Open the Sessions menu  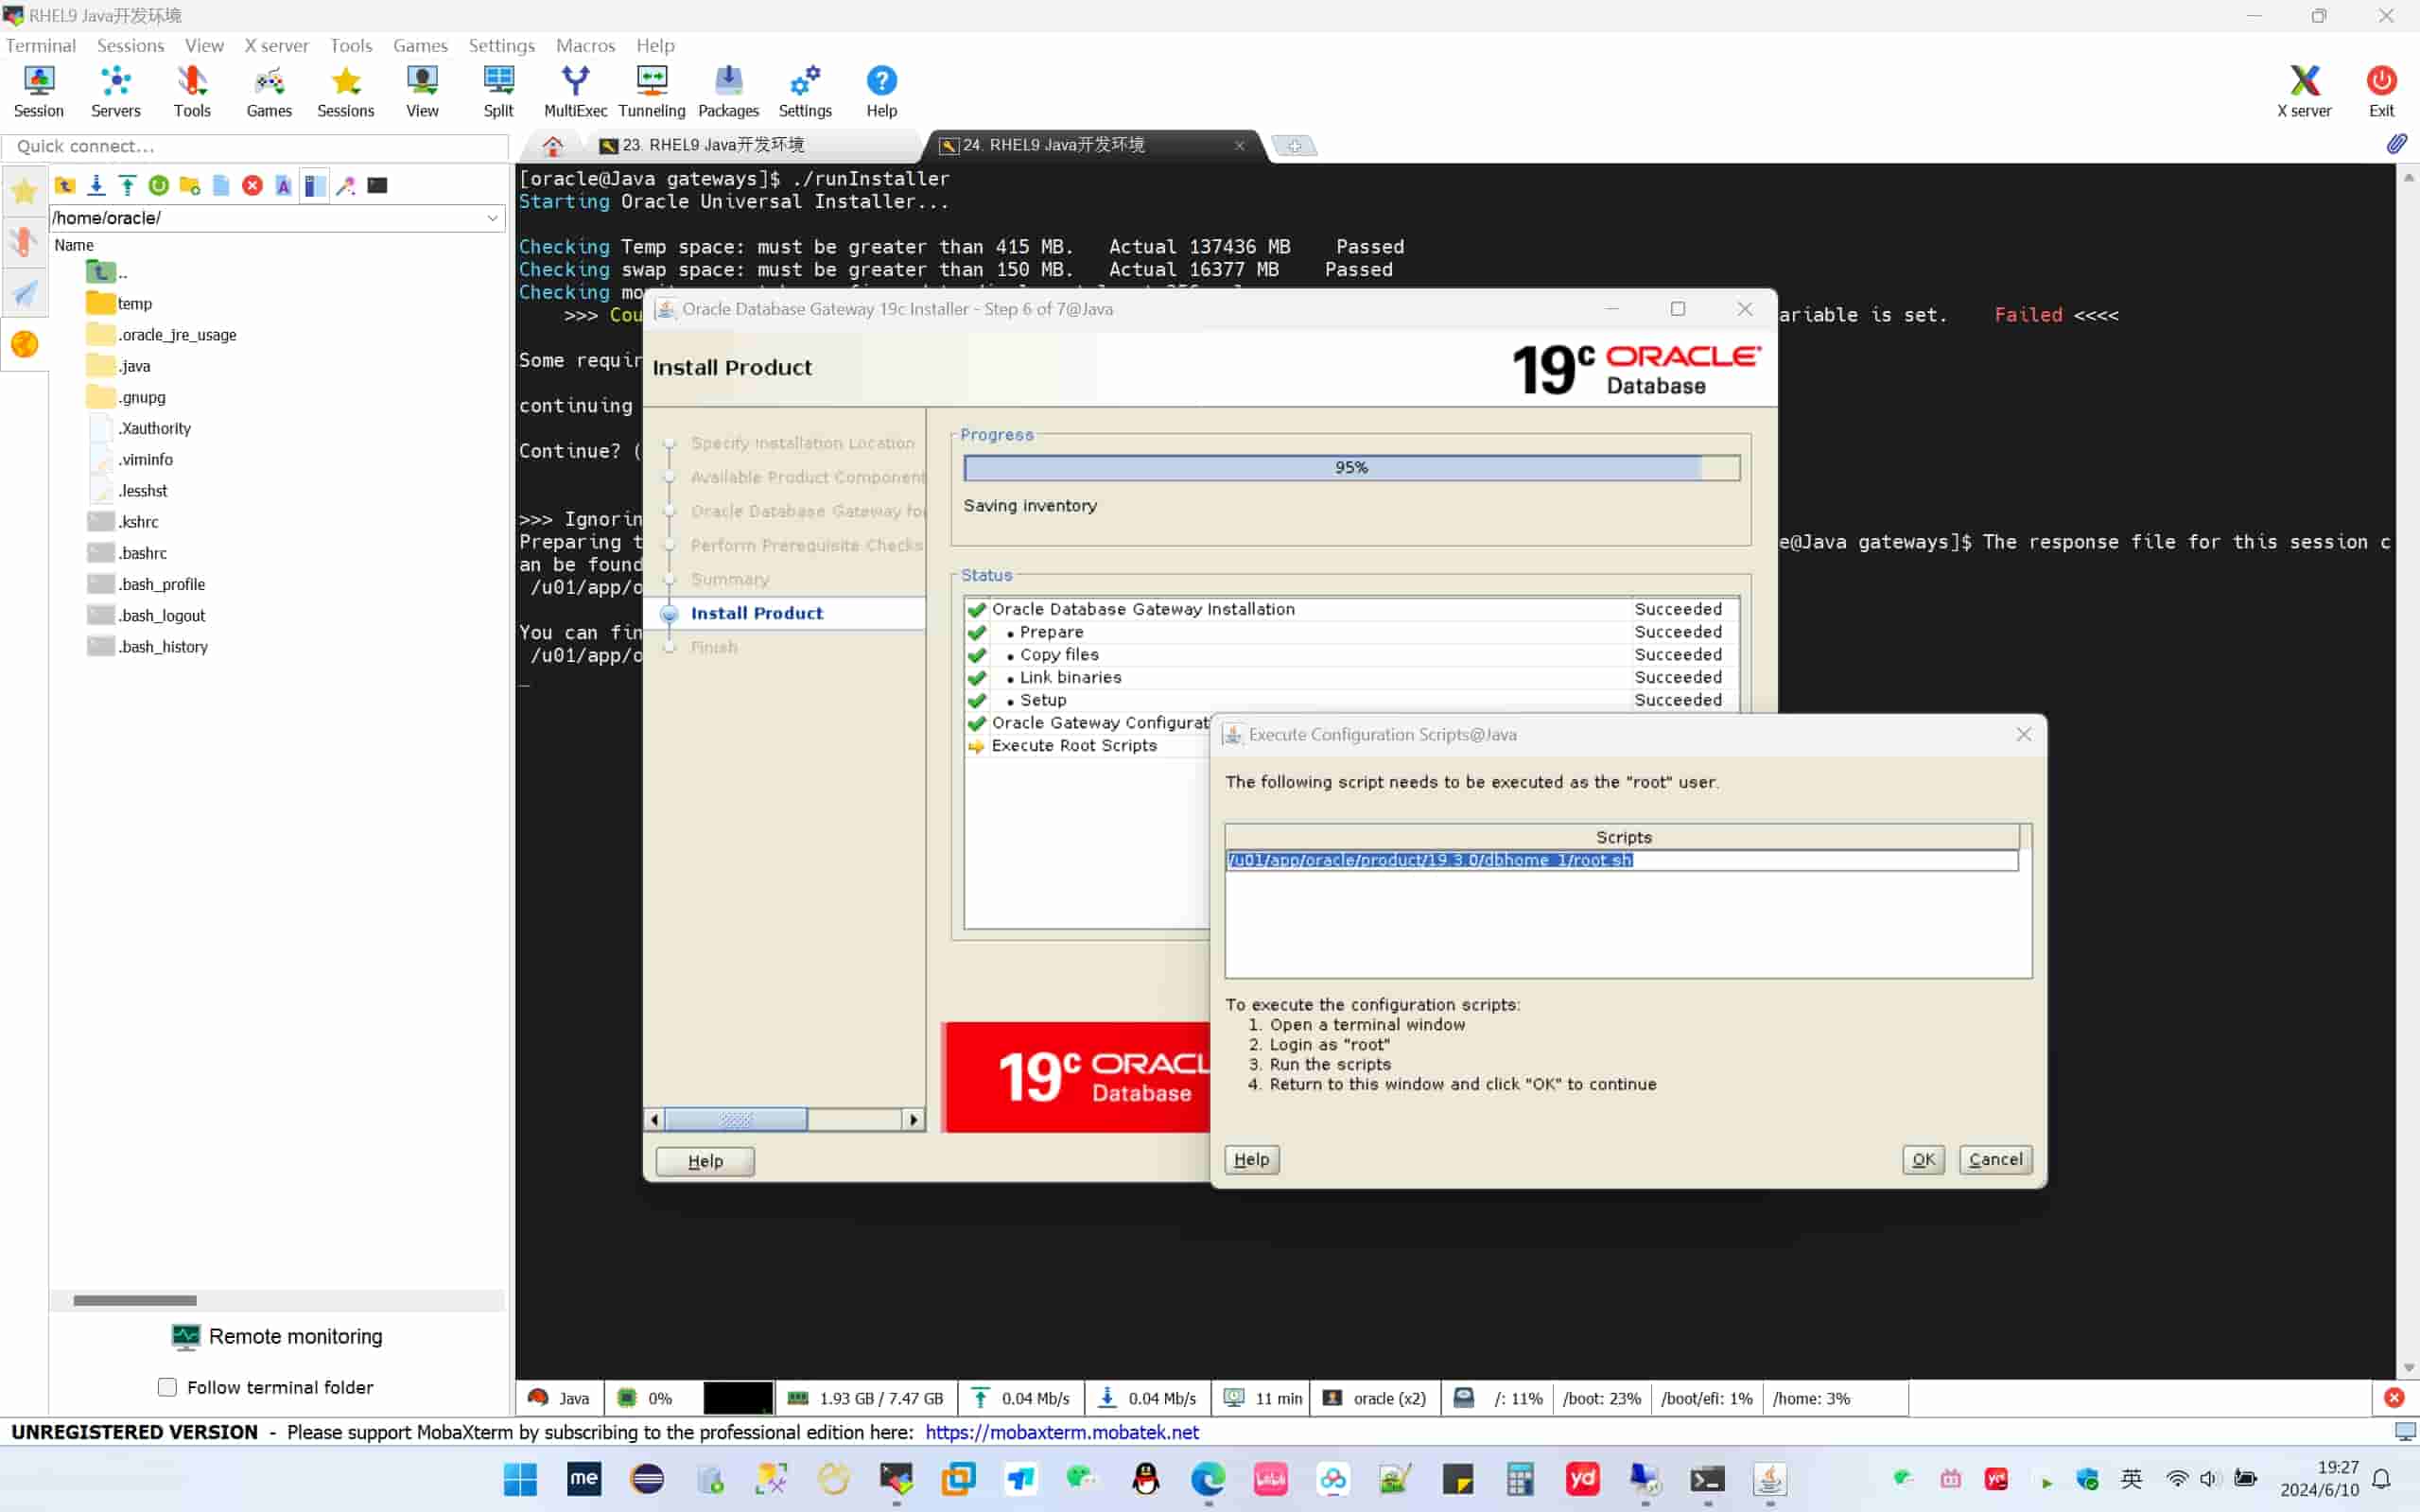click(130, 45)
